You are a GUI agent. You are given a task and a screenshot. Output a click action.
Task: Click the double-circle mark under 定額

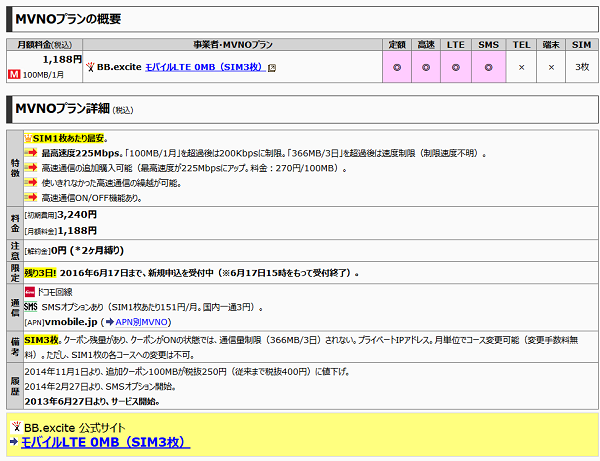397,67
